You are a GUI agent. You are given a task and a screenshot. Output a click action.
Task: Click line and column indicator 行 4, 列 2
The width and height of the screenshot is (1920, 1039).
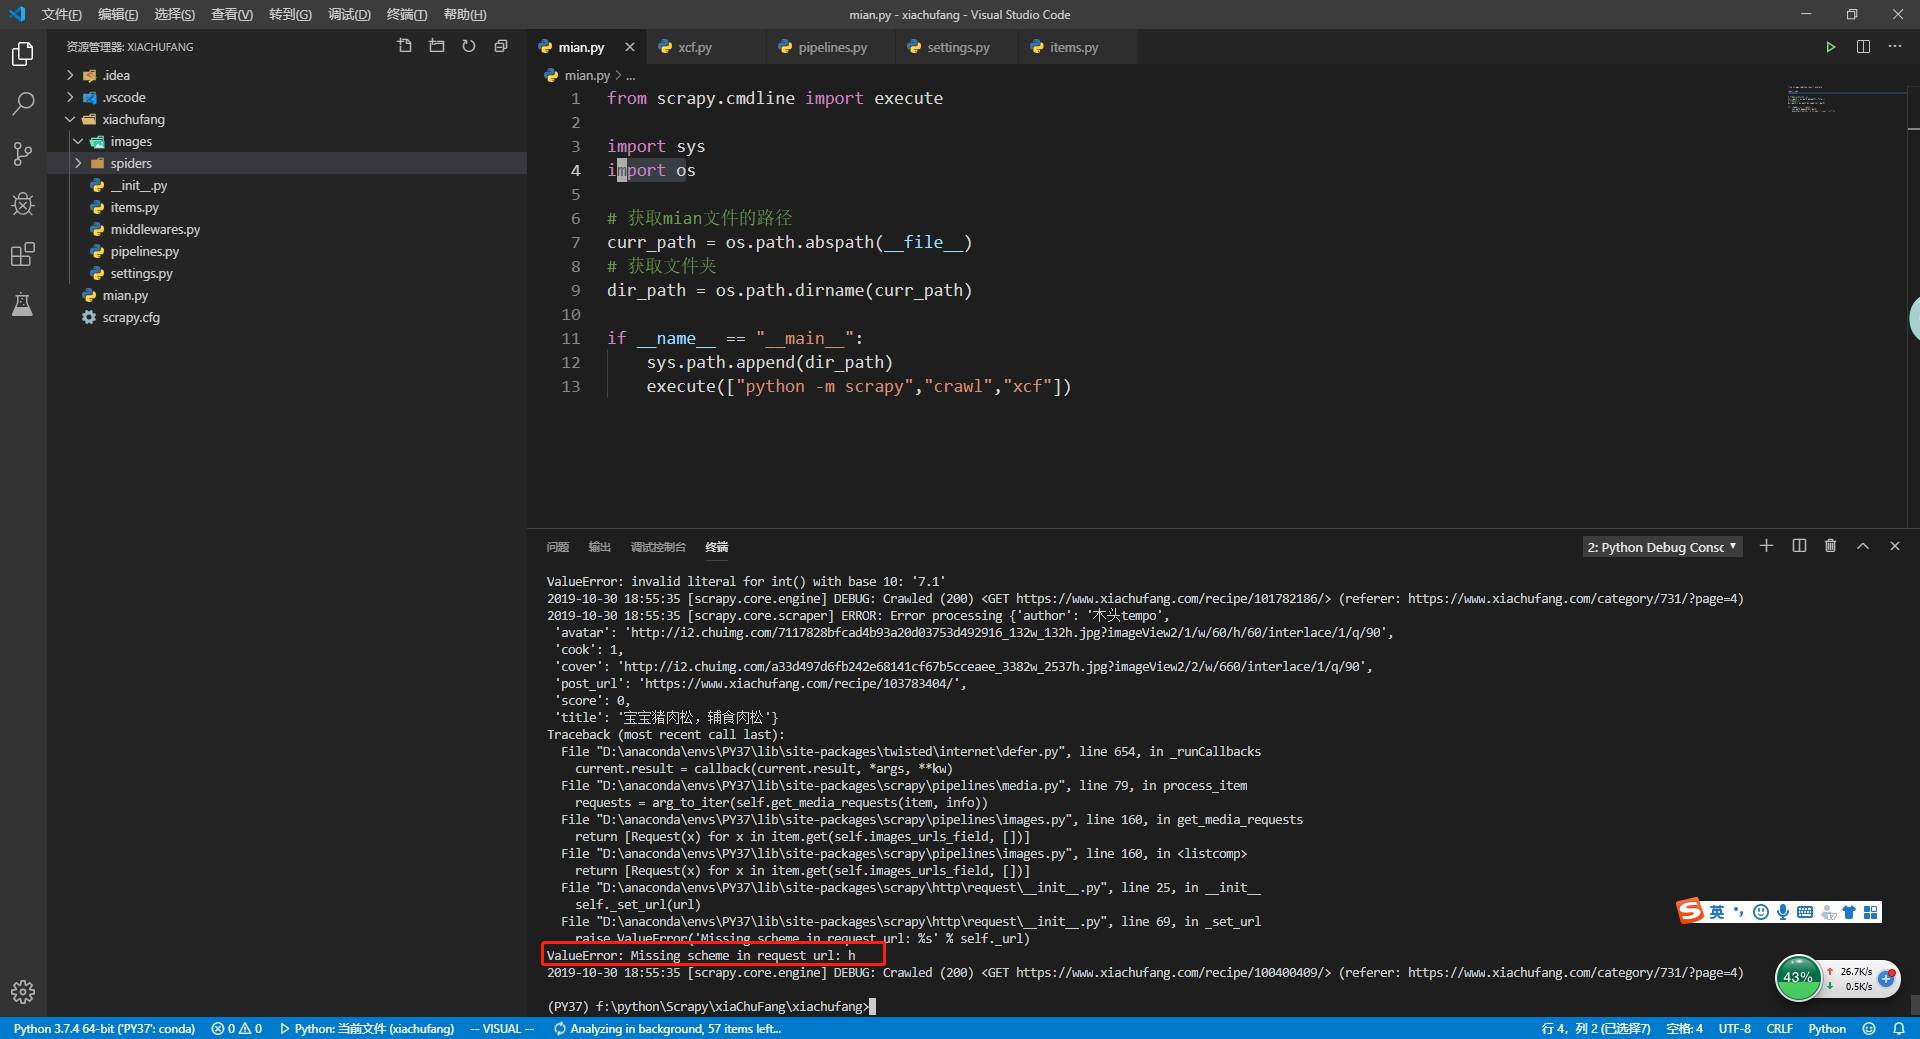click(x=1596, y=1028)
